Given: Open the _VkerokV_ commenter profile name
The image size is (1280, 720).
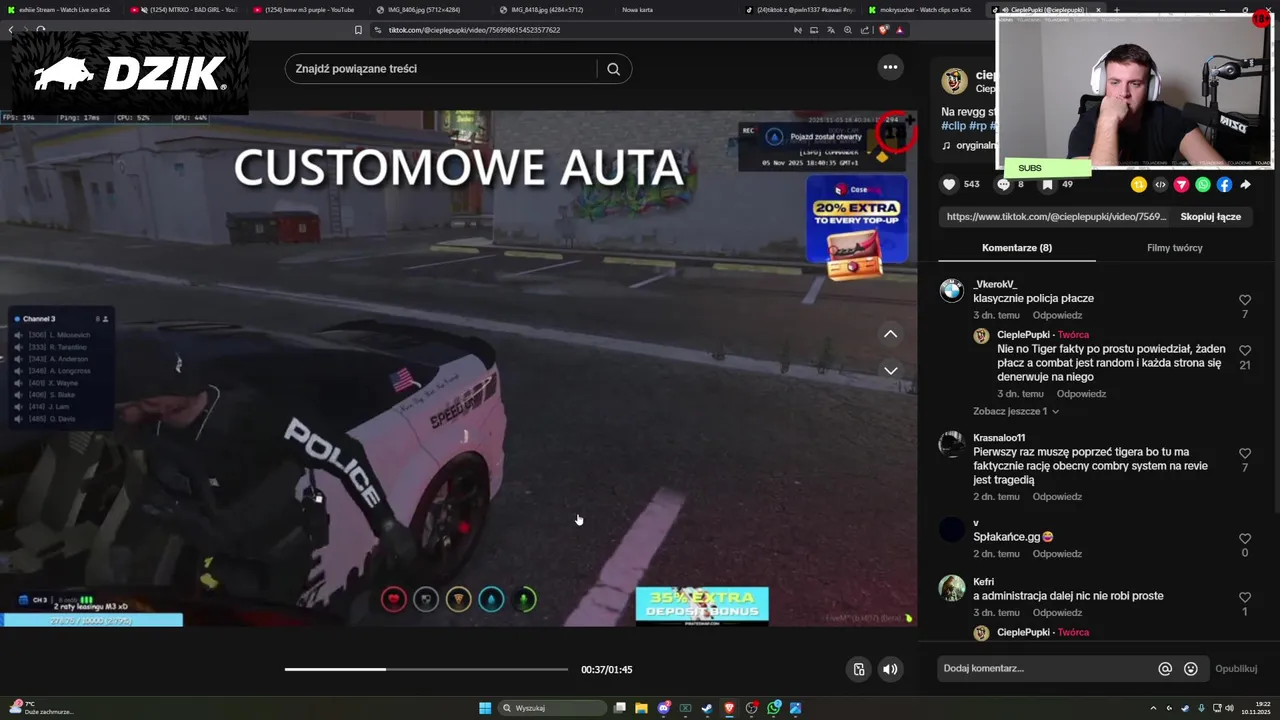Looking at the screenshot, I should tap(995, 285).
